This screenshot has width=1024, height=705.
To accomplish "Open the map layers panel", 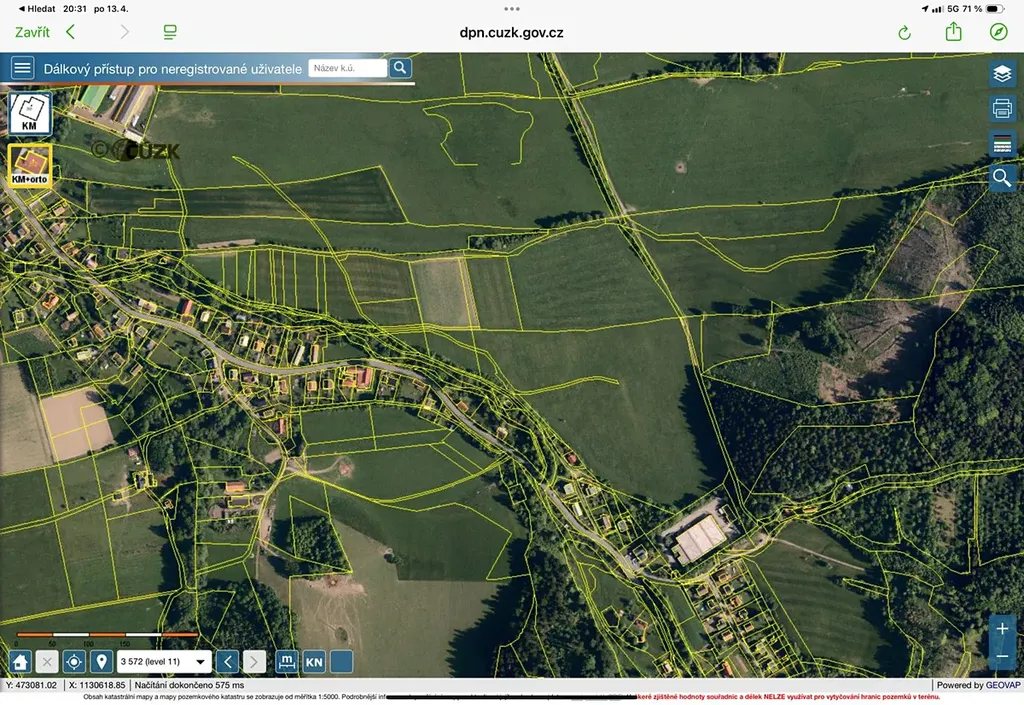I will point(1002,74).
